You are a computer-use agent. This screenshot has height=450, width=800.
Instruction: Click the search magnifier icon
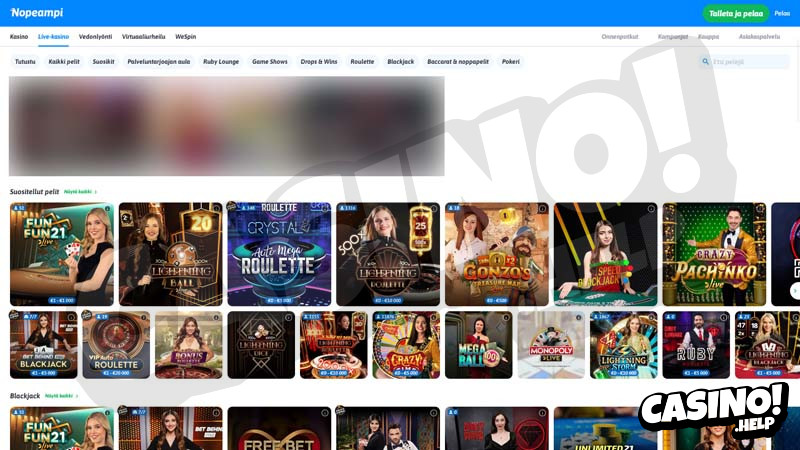pos(705,62)
